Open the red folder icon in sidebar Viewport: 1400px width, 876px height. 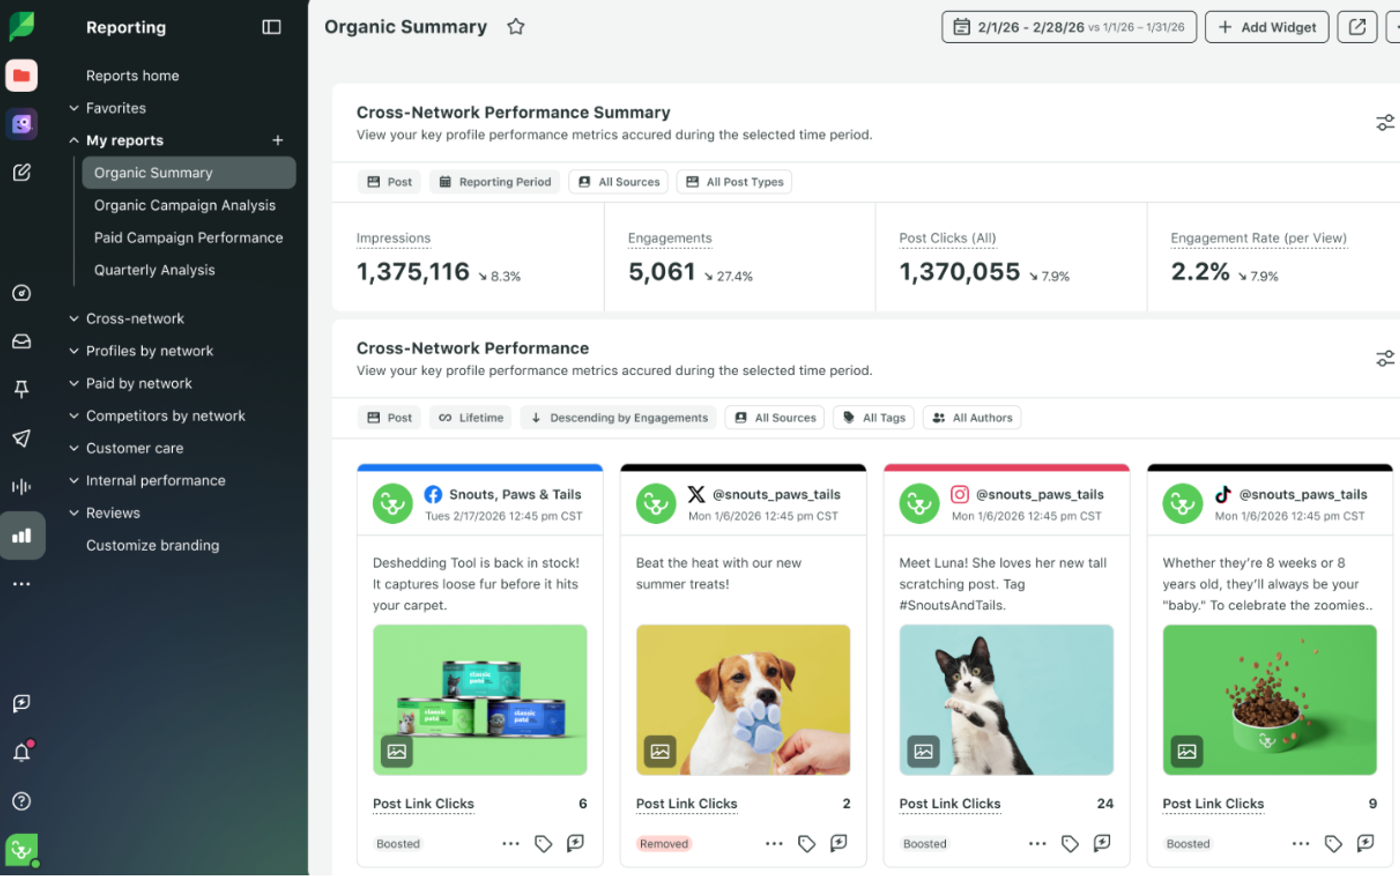pyautogui.click(x=22, y=76)
